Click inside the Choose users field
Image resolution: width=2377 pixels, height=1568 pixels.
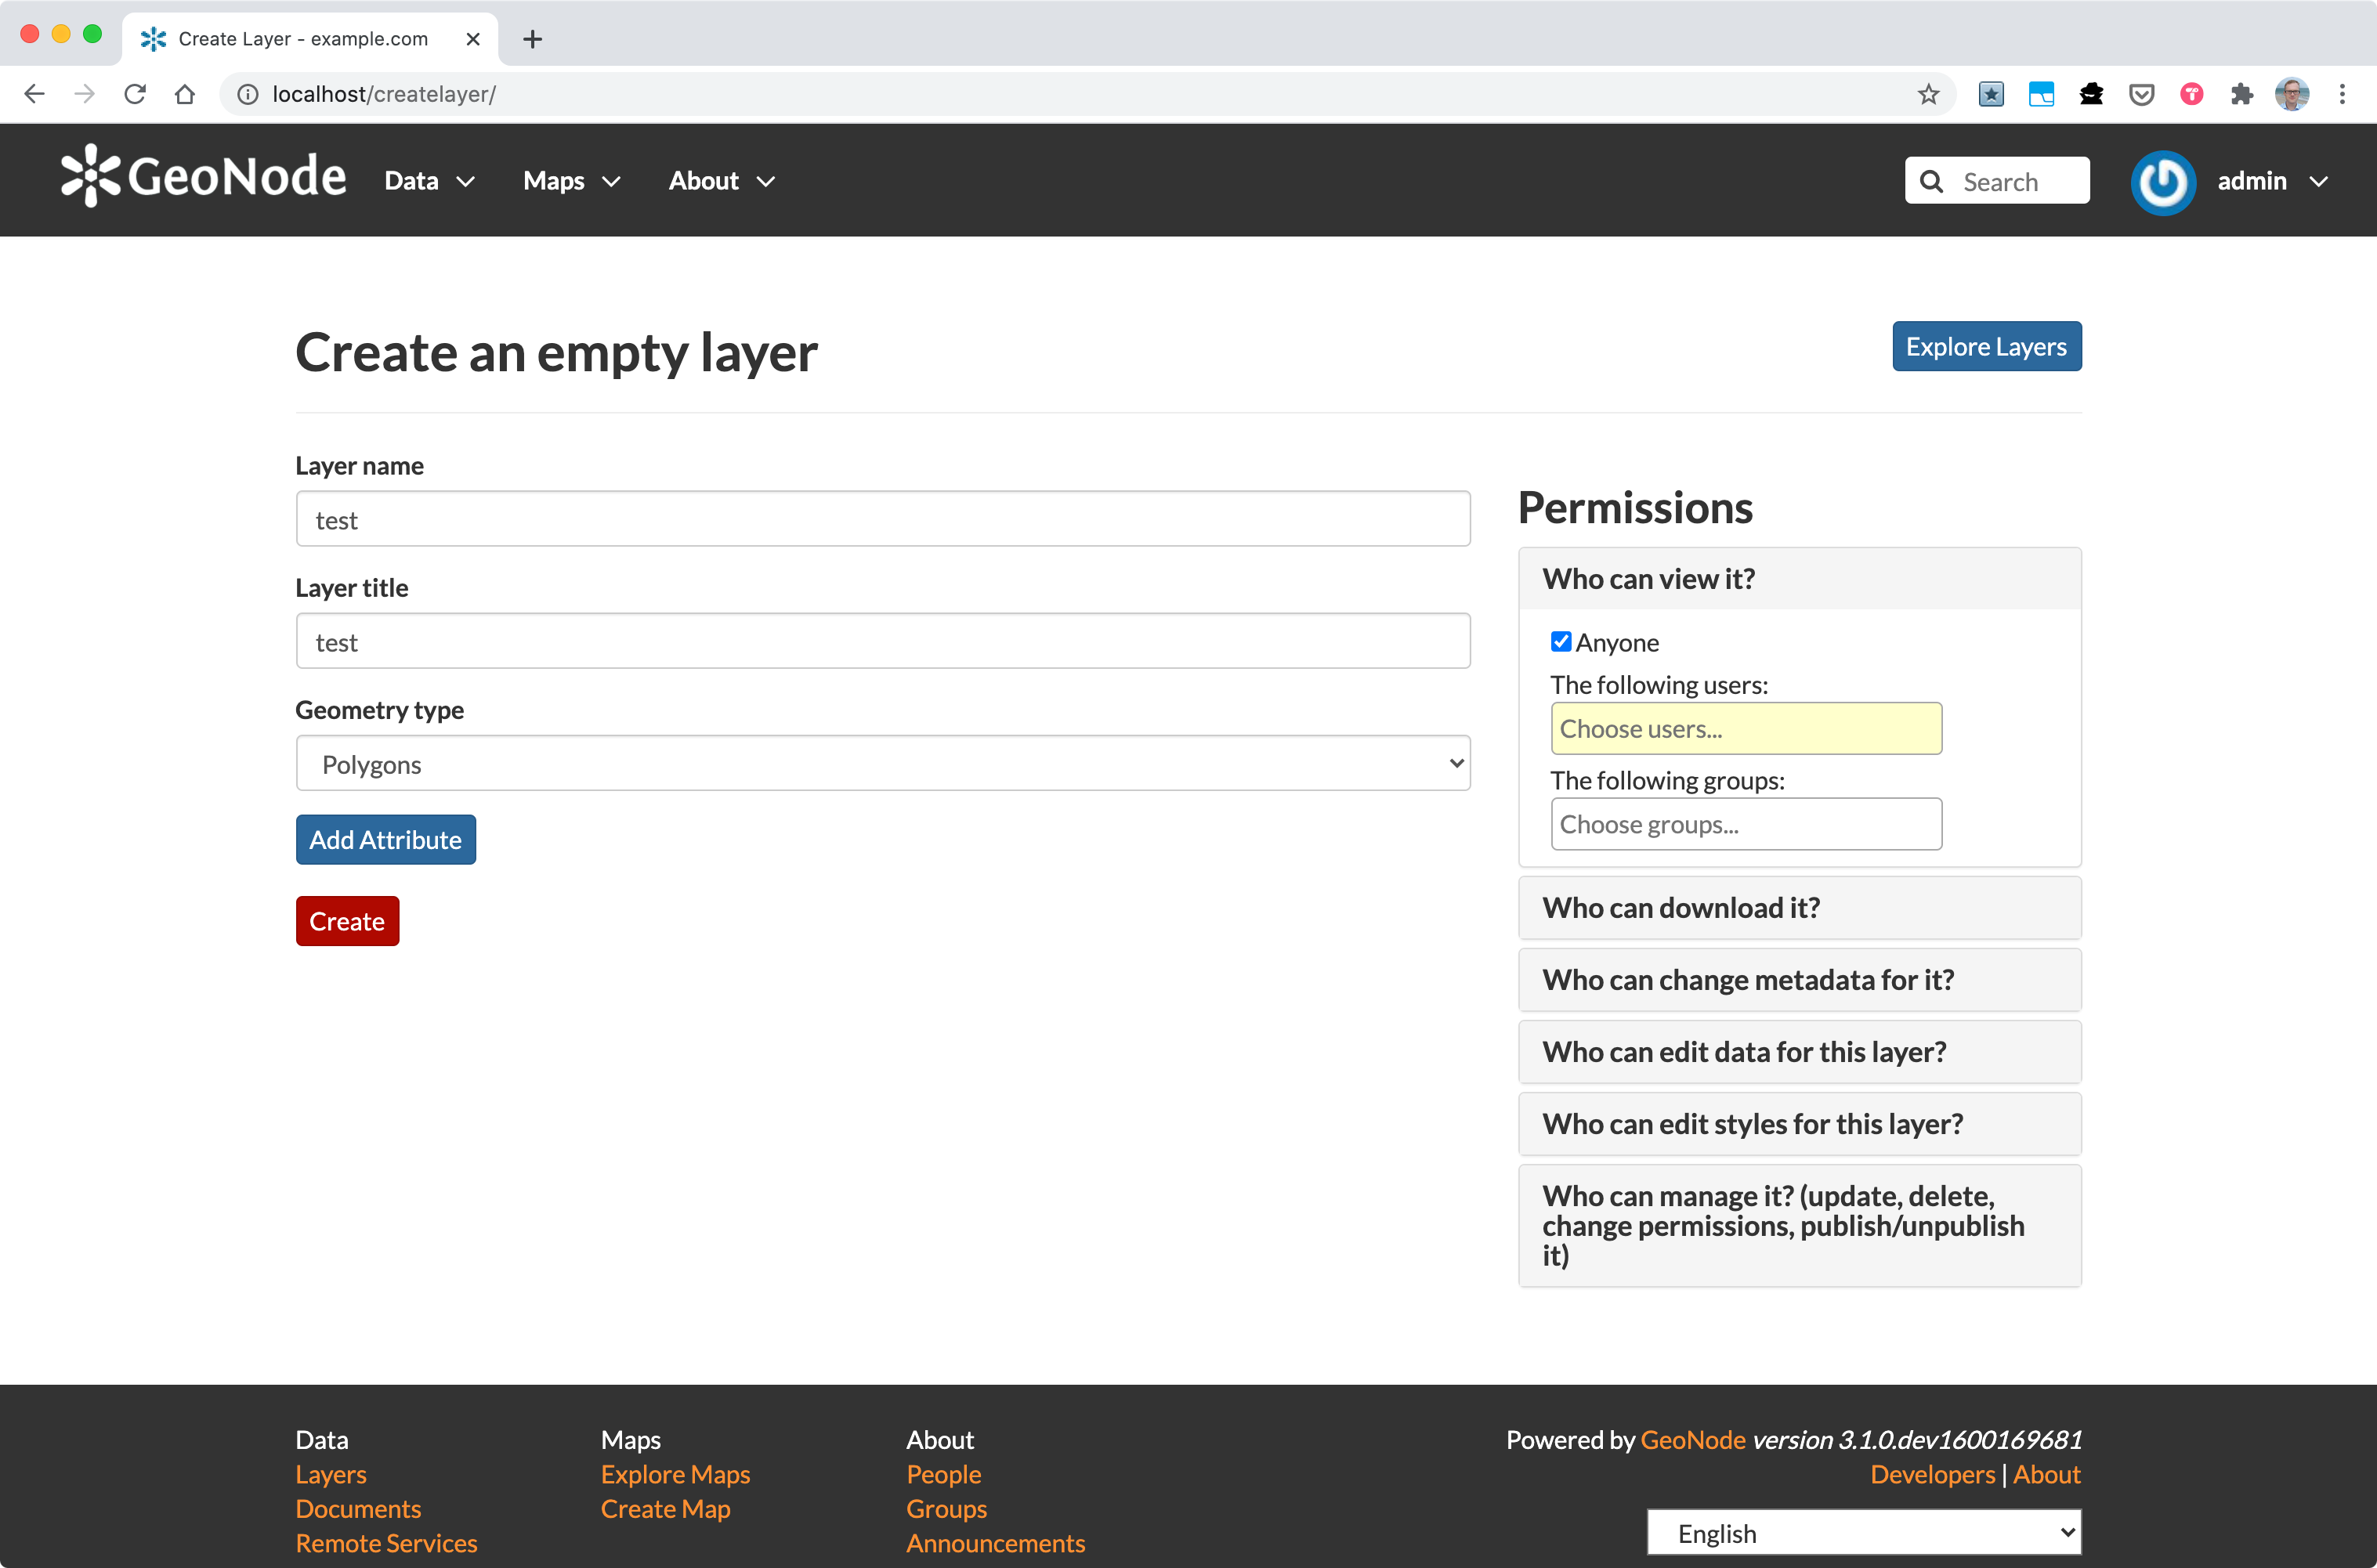click(x=1745, y=728)
